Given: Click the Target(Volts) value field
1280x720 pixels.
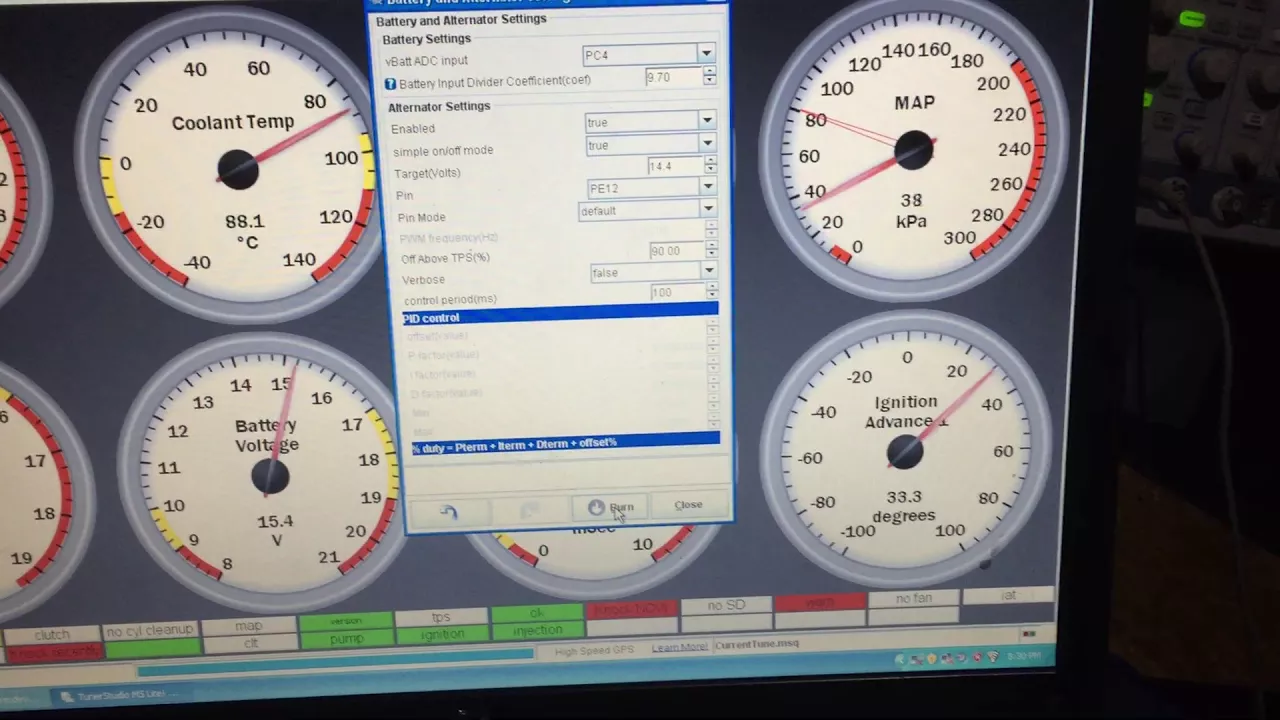Looking at the screenshot, I should (x=675, y=166).
